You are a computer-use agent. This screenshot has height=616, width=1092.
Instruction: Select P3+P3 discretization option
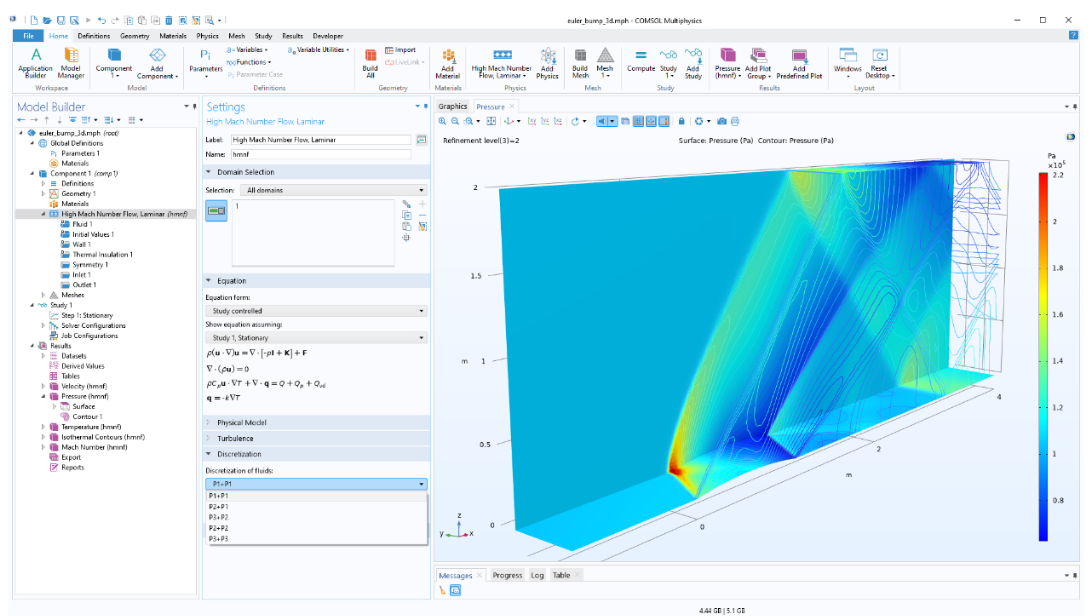(x=317, y=539)
